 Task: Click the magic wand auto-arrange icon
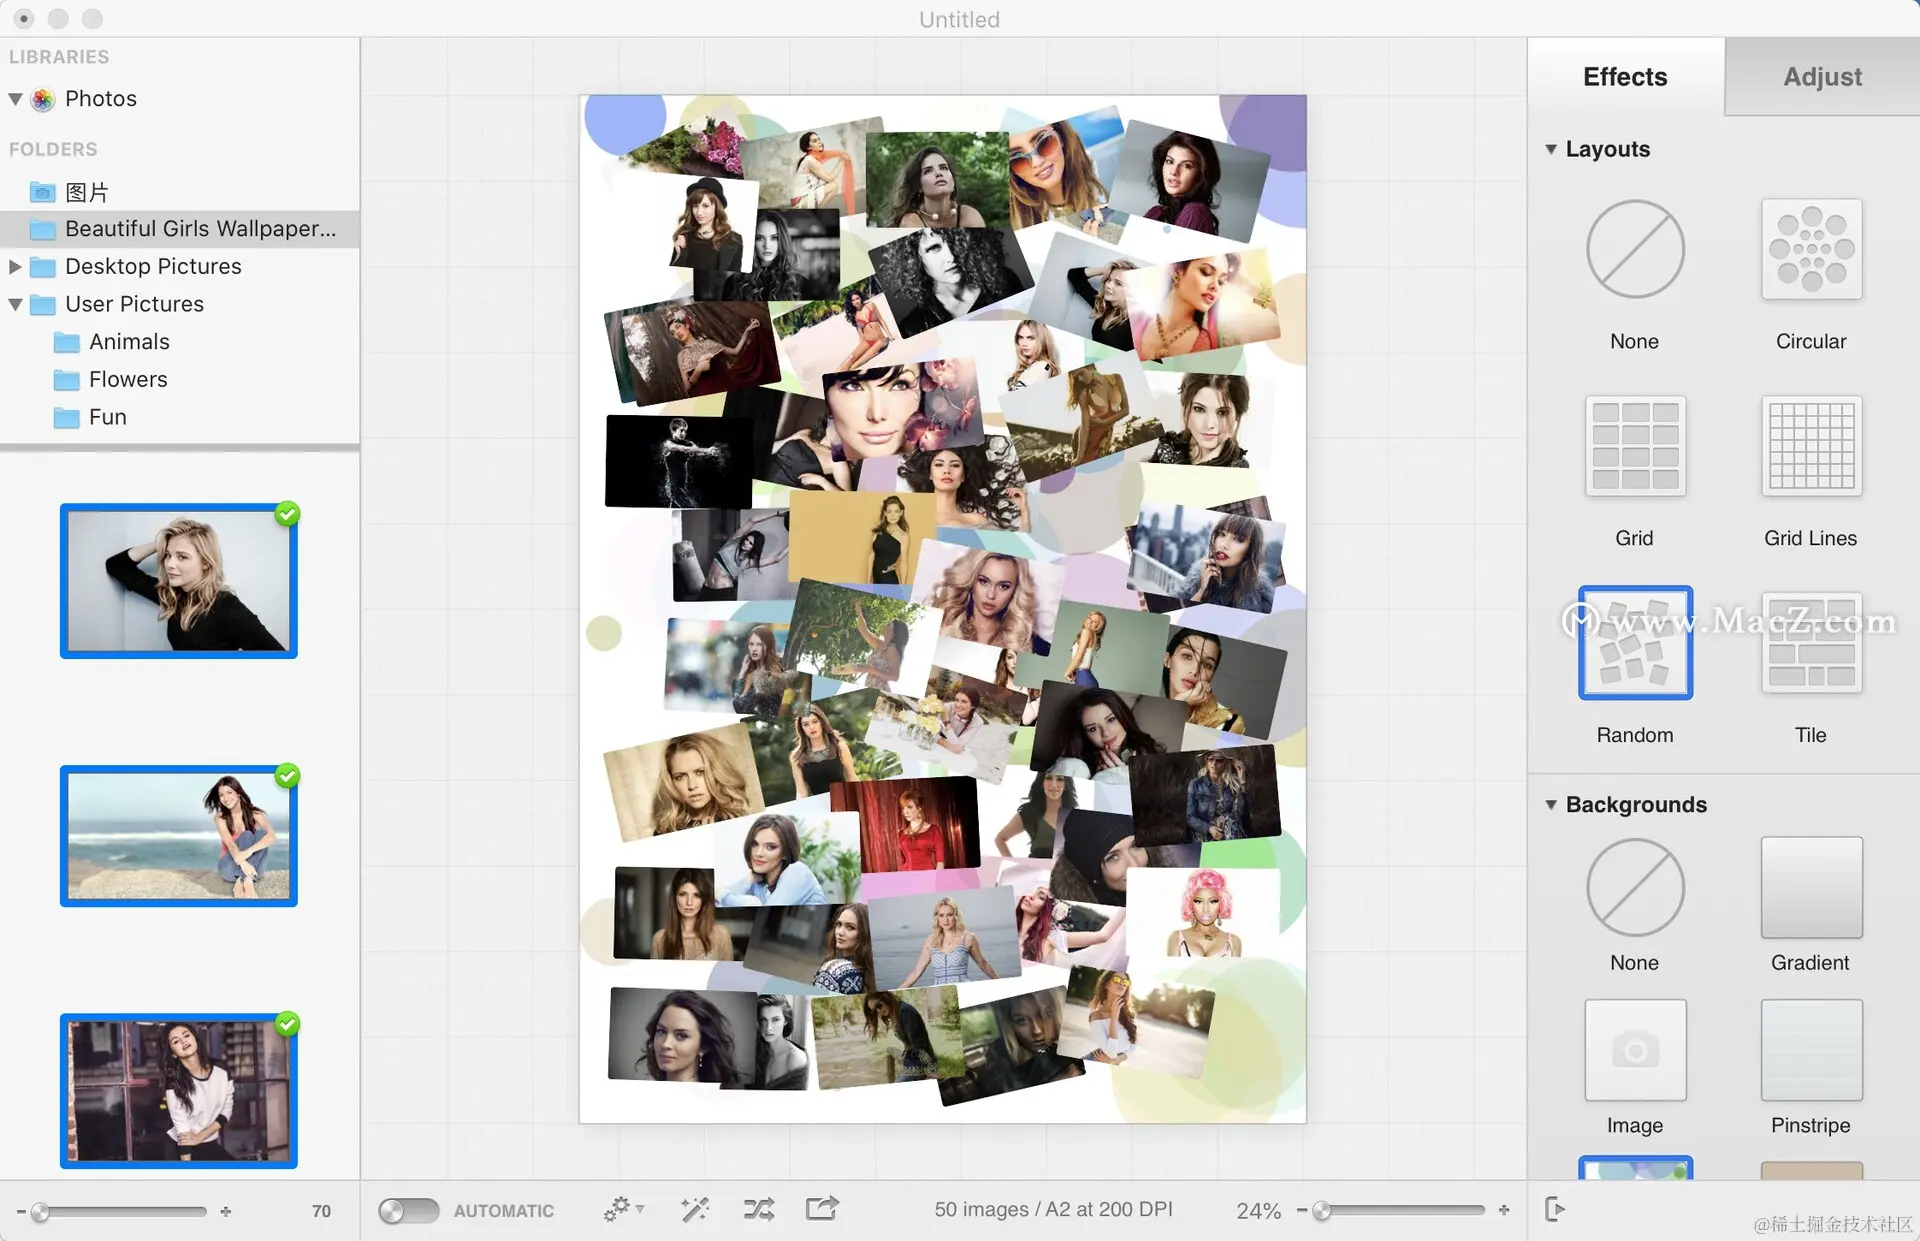coord(694,1210)
